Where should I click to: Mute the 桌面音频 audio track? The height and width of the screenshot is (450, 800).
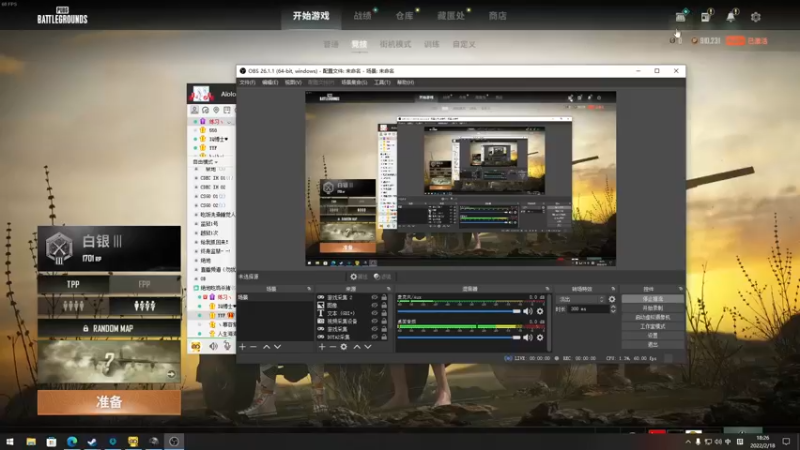pos(528,337)
